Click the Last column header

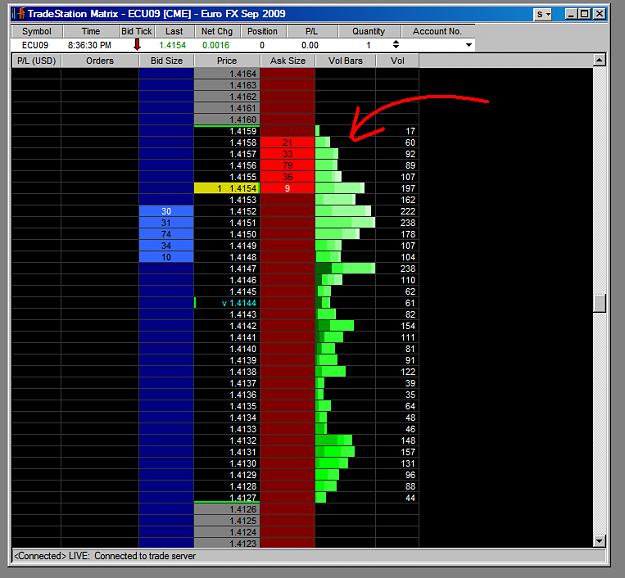[x=174, y=31]
